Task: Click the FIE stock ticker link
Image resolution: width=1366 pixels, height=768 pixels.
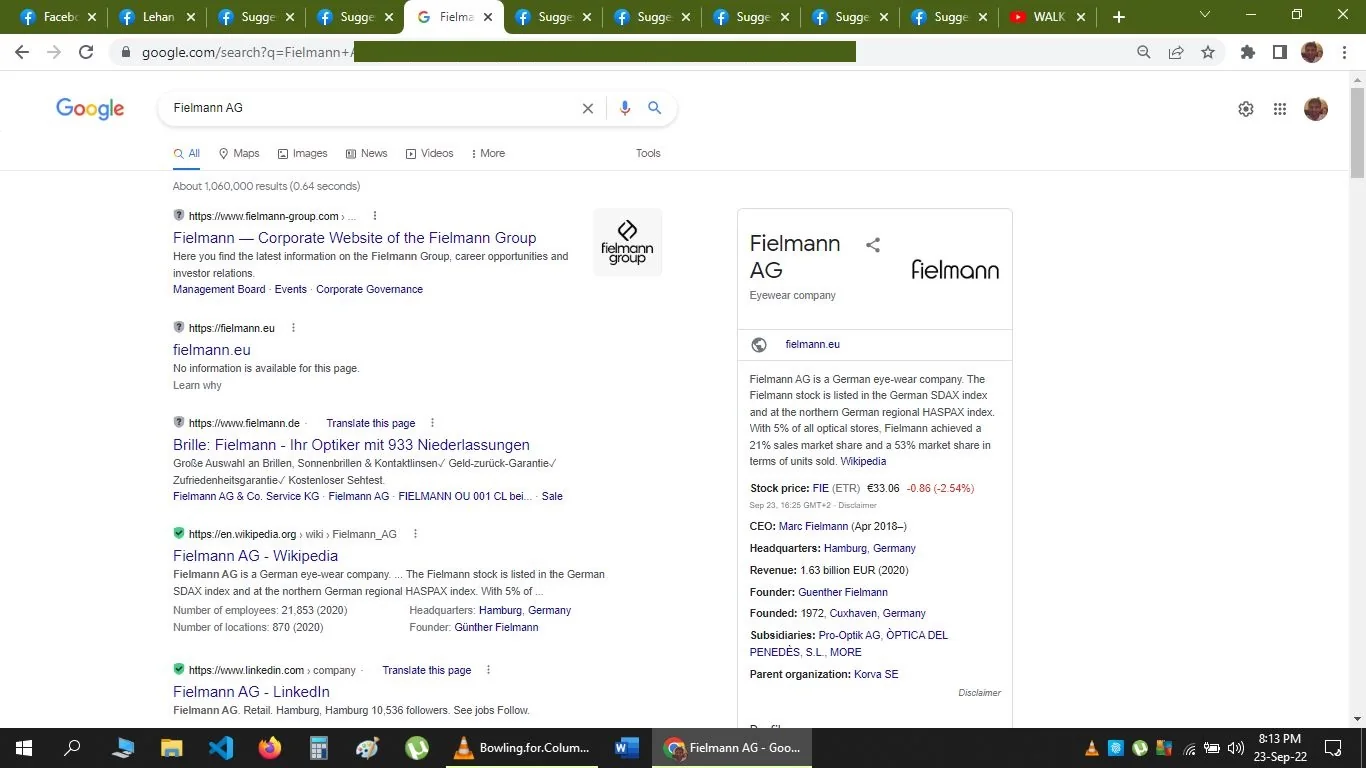Action: [x=820, y=488]
